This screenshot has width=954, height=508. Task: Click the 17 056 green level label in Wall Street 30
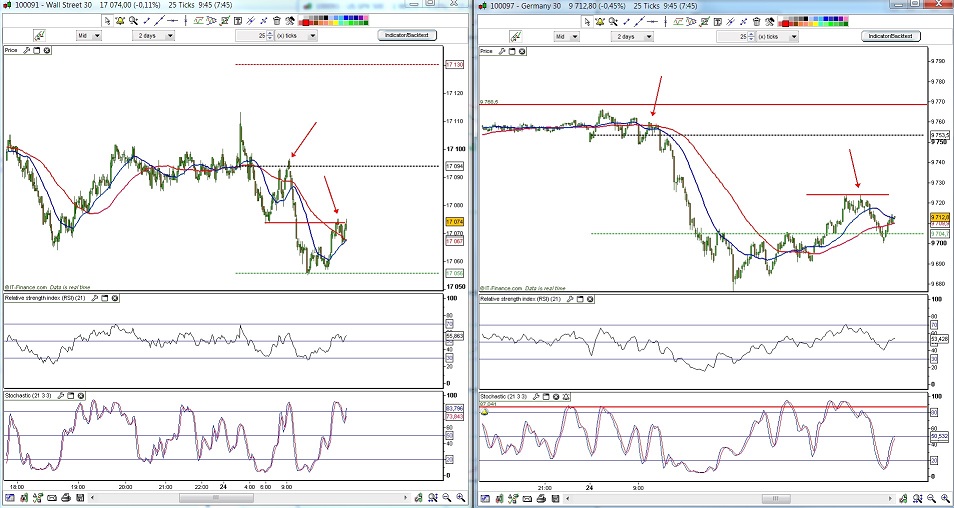[x=454, y=273]
